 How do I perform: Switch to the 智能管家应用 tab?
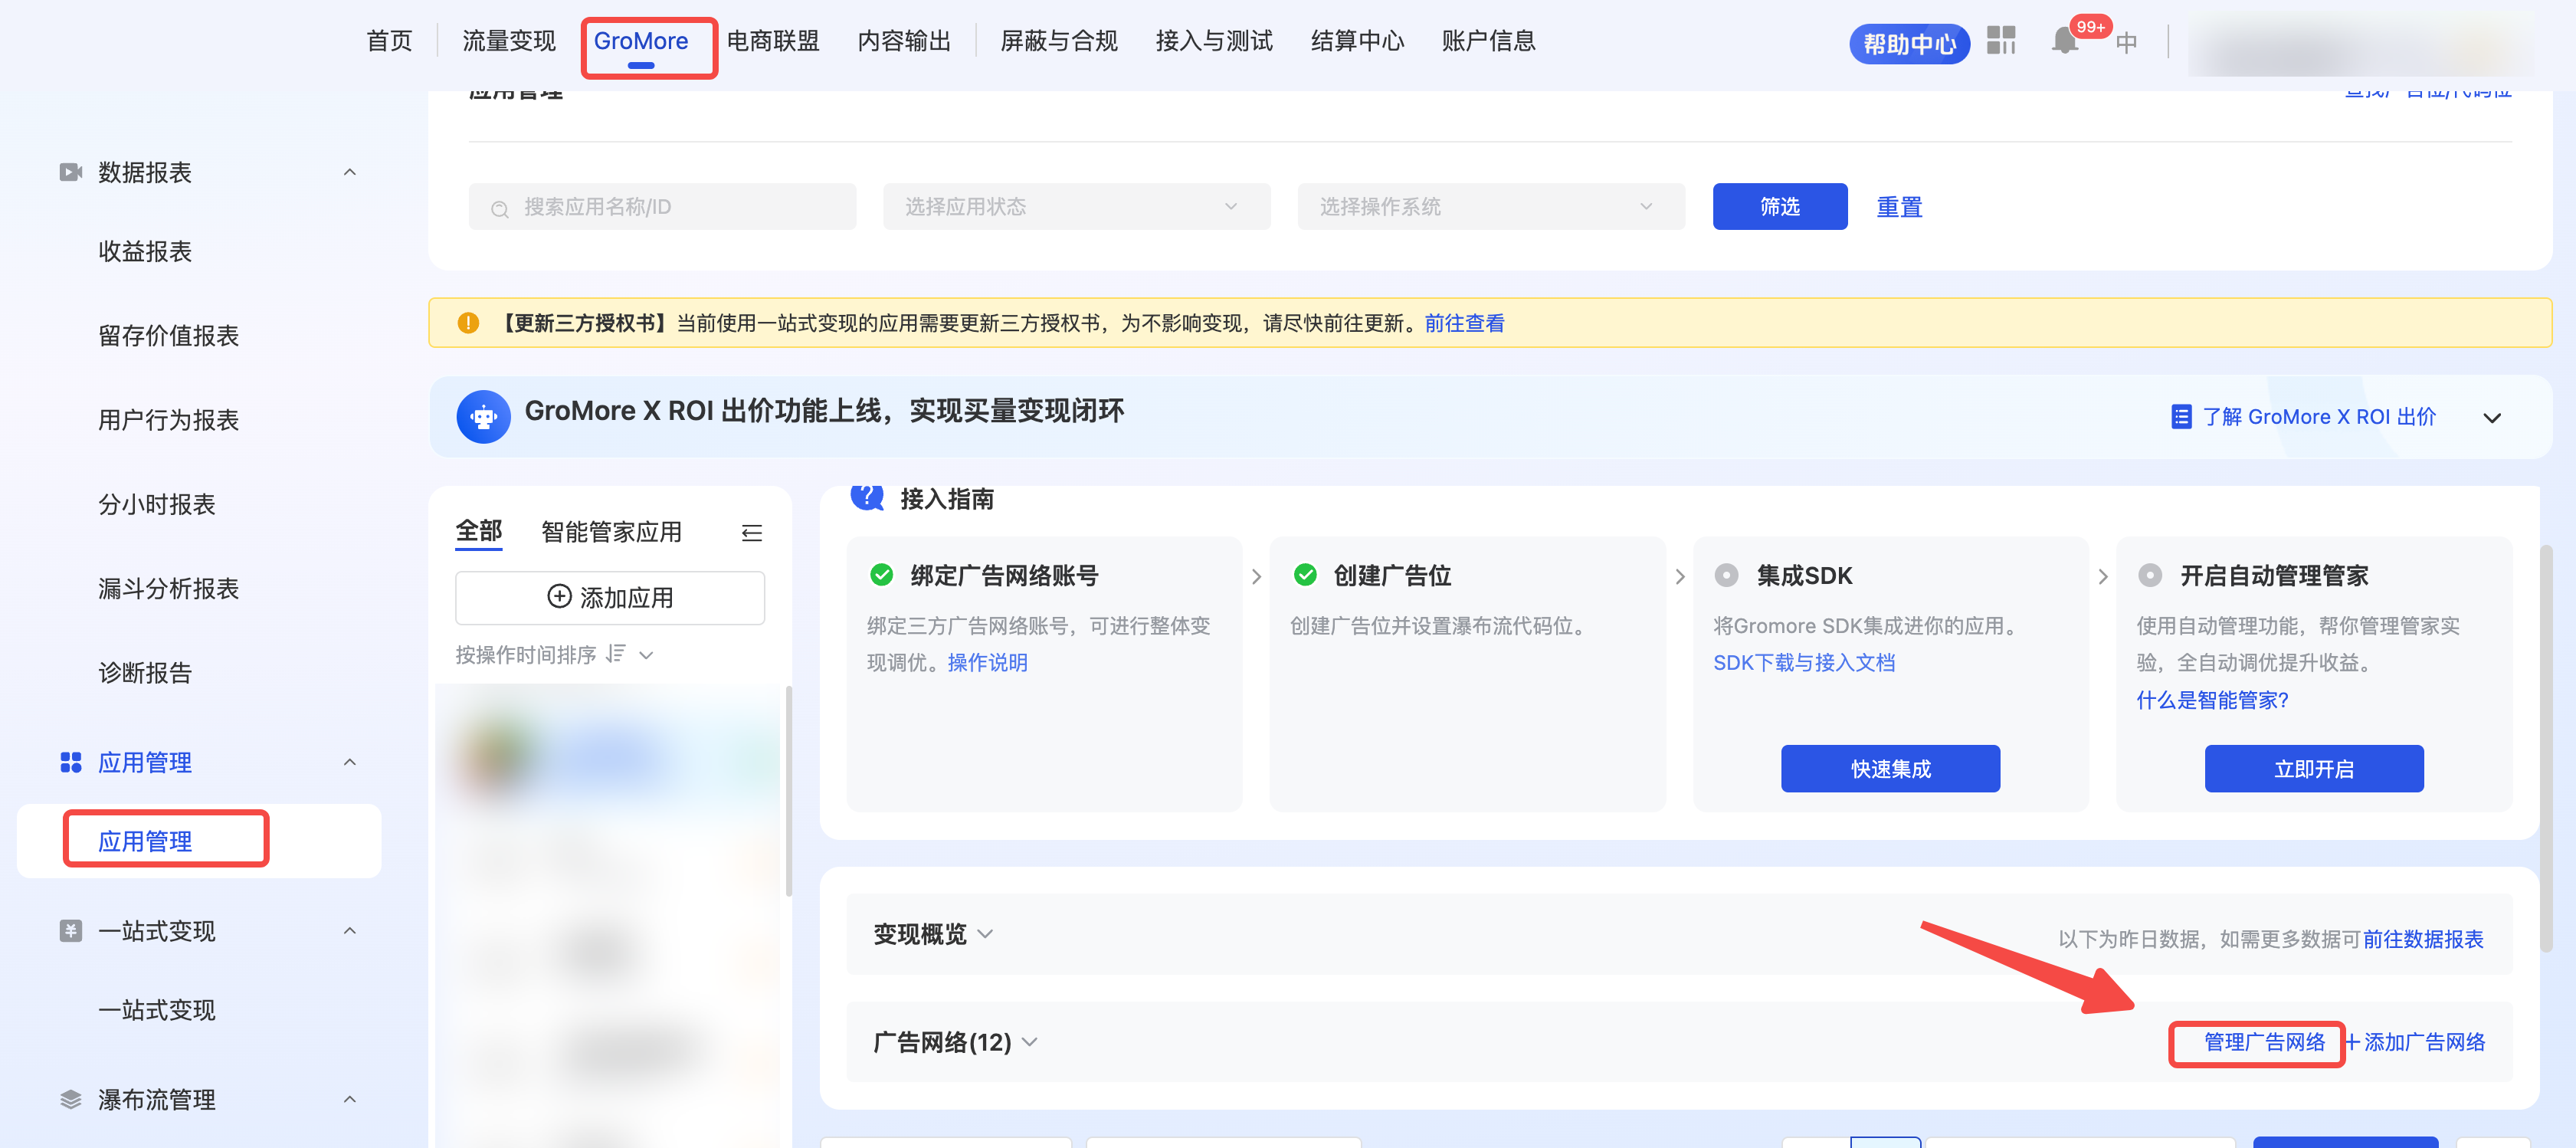611,532
